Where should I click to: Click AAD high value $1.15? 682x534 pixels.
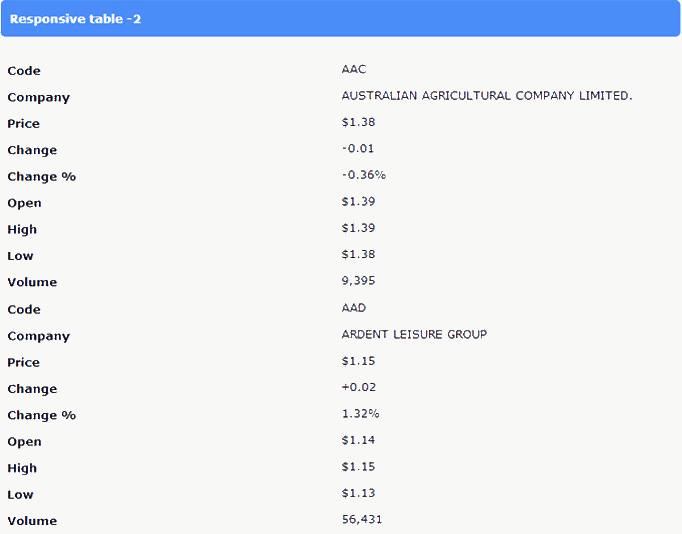point(358,467)
